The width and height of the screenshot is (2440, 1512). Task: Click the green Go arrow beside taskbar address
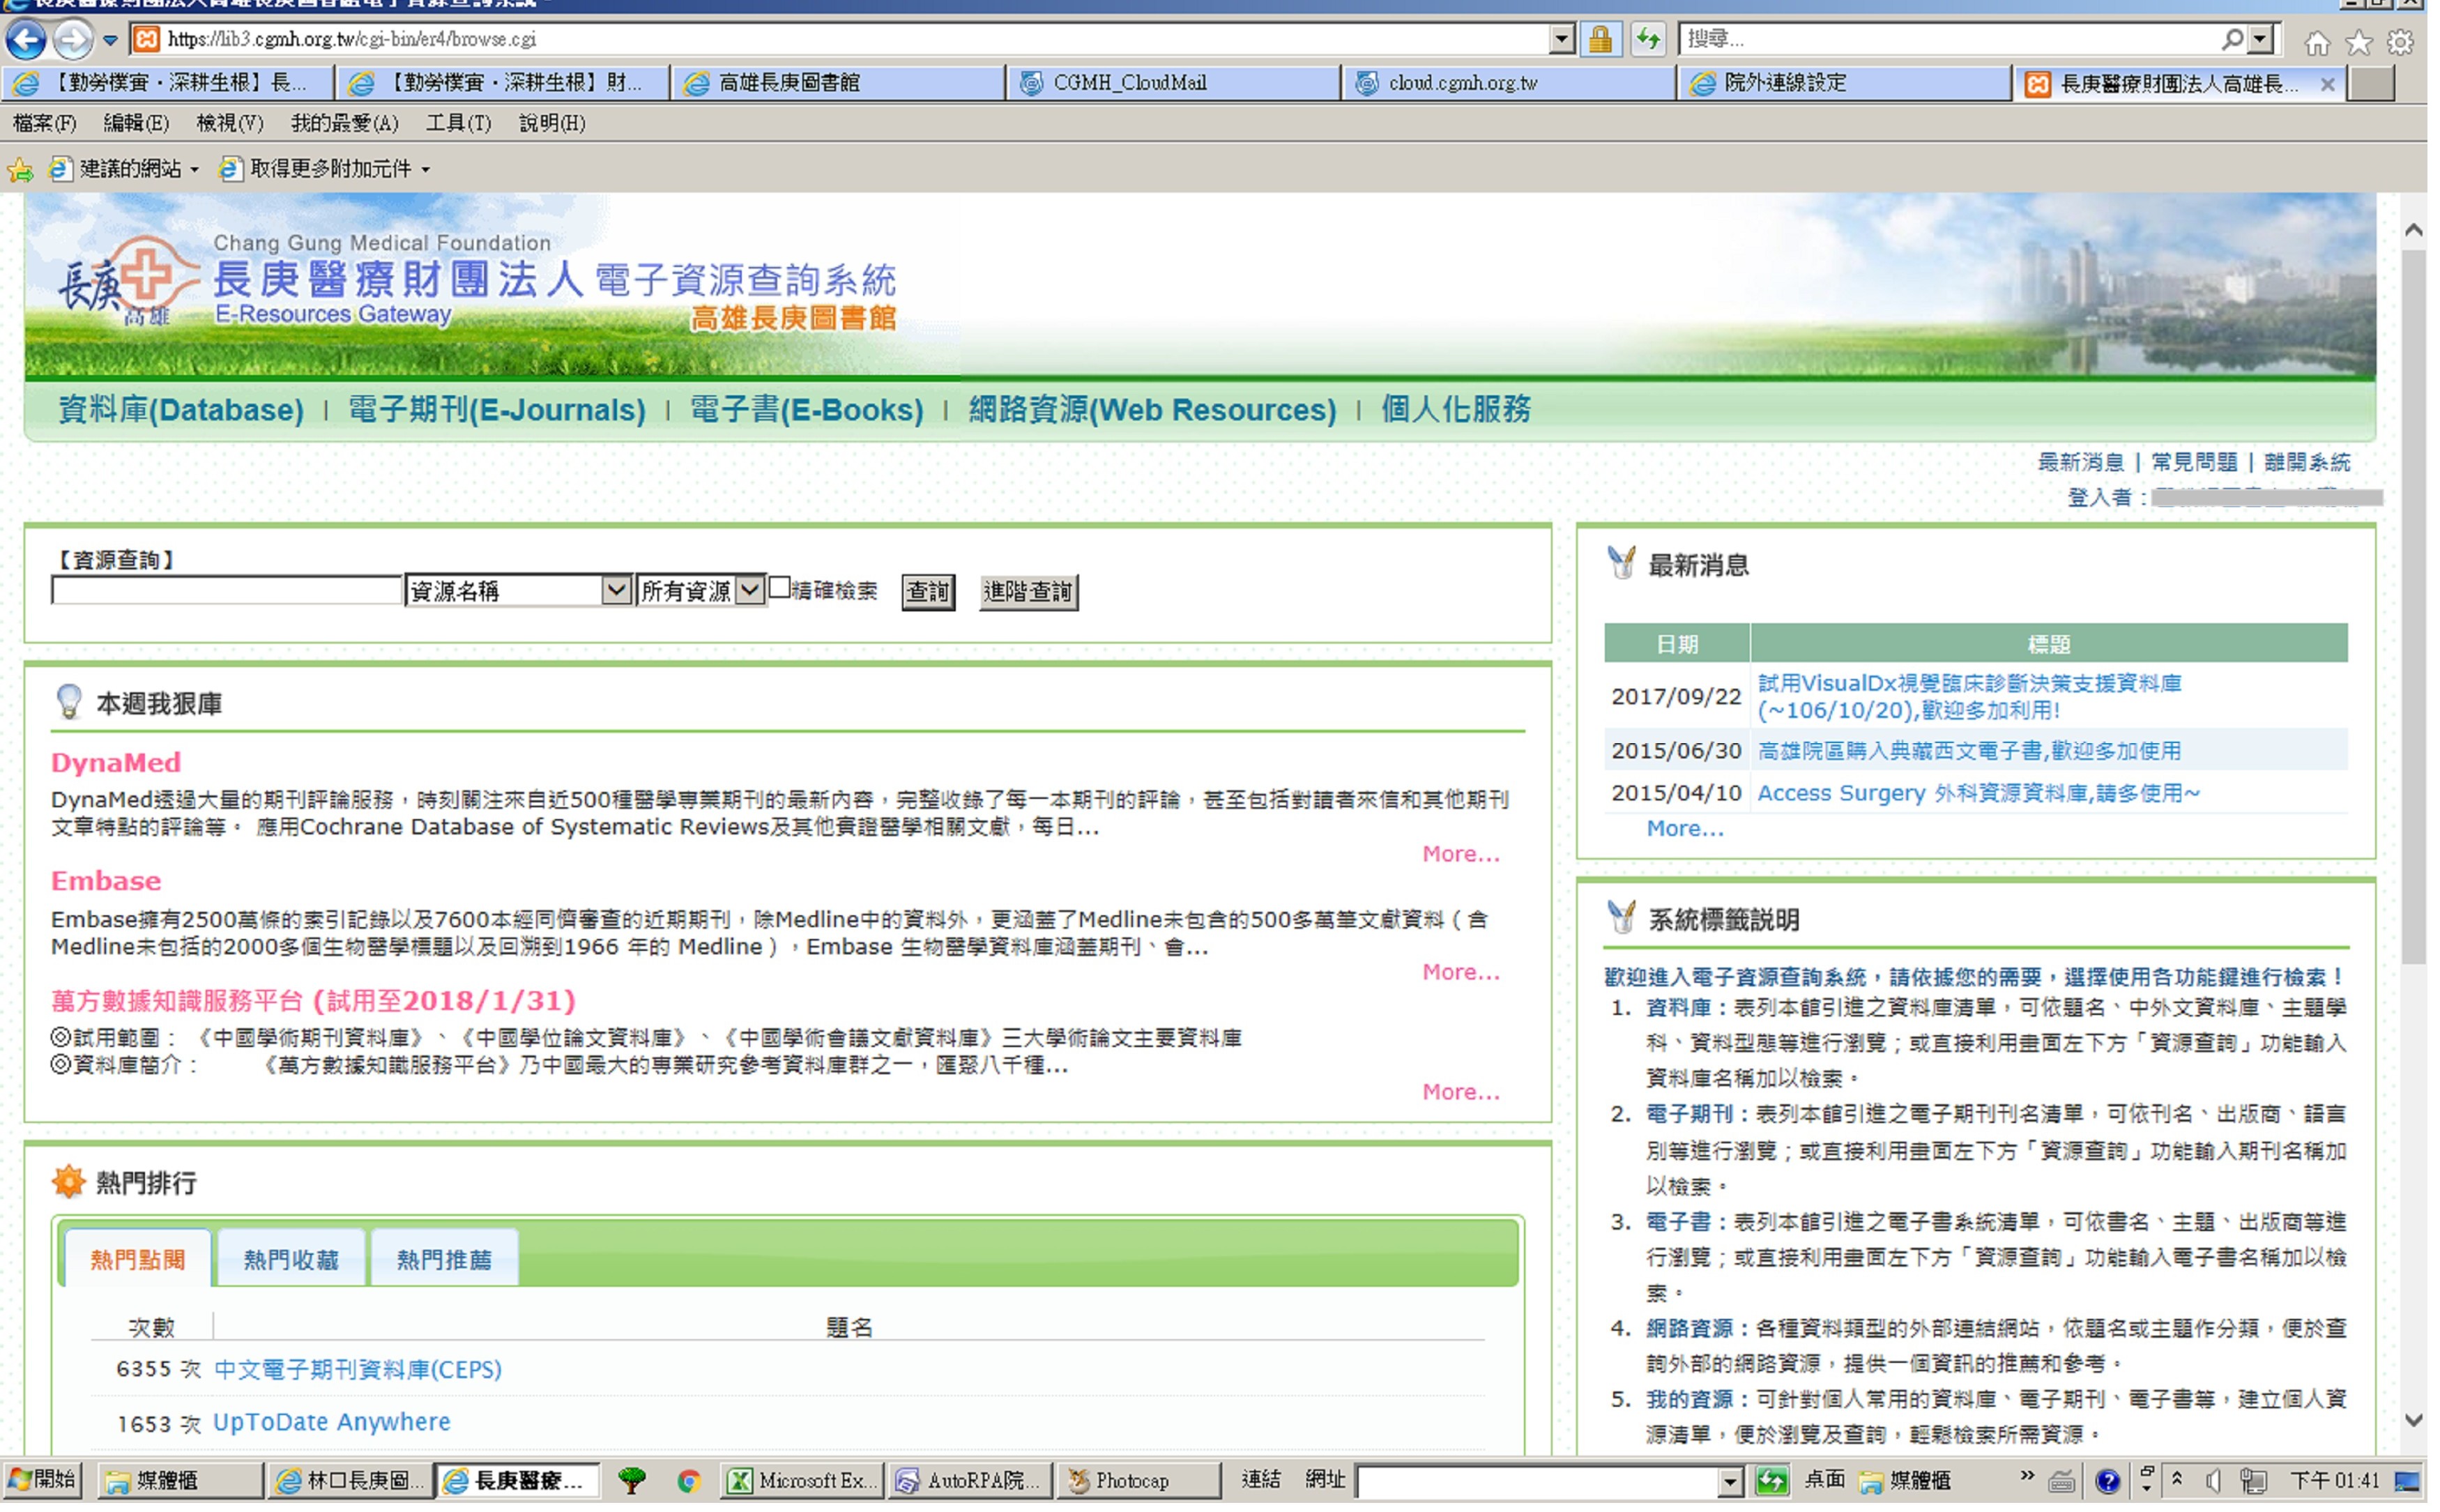click(1771, 1483)
